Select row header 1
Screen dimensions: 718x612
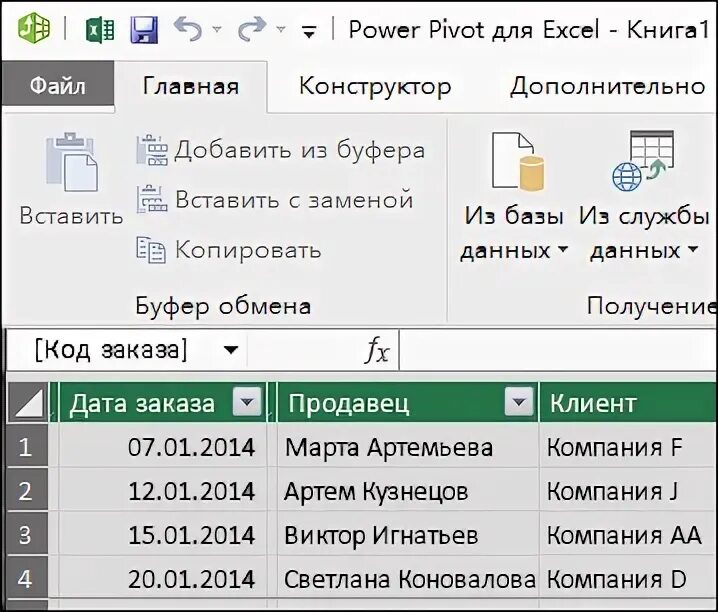tap(27, 446)
